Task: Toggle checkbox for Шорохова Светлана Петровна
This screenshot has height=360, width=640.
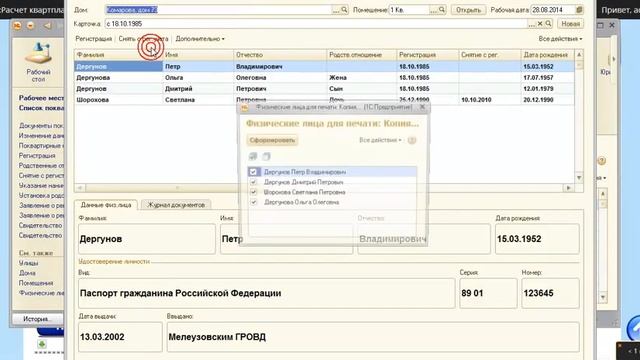Action: click(x=253, y=192)
